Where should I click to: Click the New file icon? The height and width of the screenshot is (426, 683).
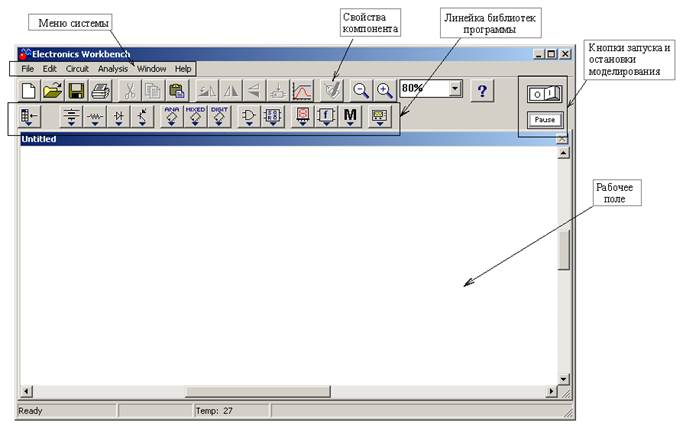coord(29,91)
